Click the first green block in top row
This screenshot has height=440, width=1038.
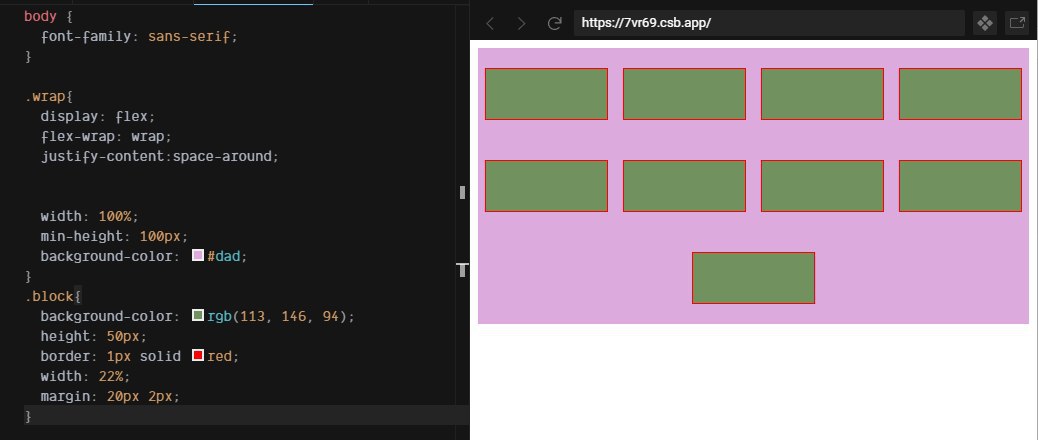pyautogui.click(x=546, y=94)
